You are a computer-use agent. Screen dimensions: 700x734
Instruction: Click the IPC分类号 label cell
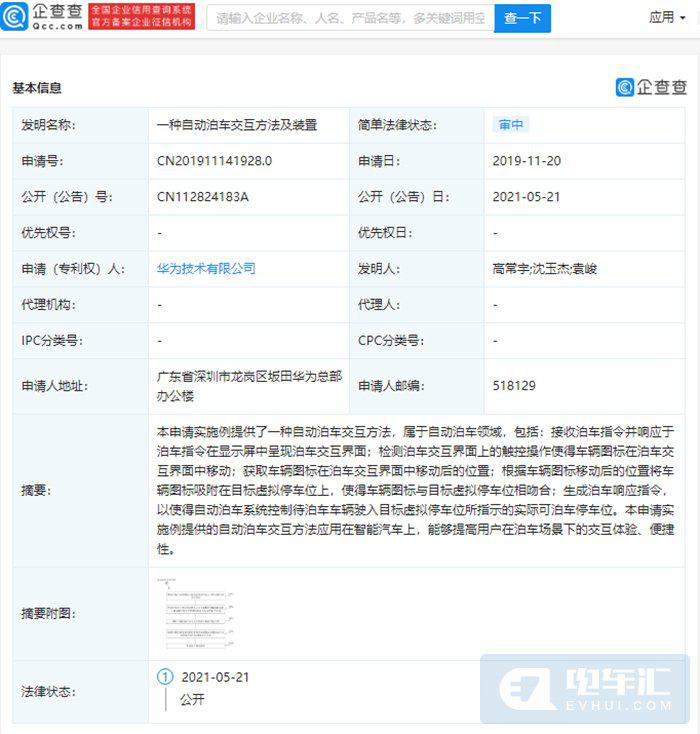pyautogui.click(x=81, y=341)
